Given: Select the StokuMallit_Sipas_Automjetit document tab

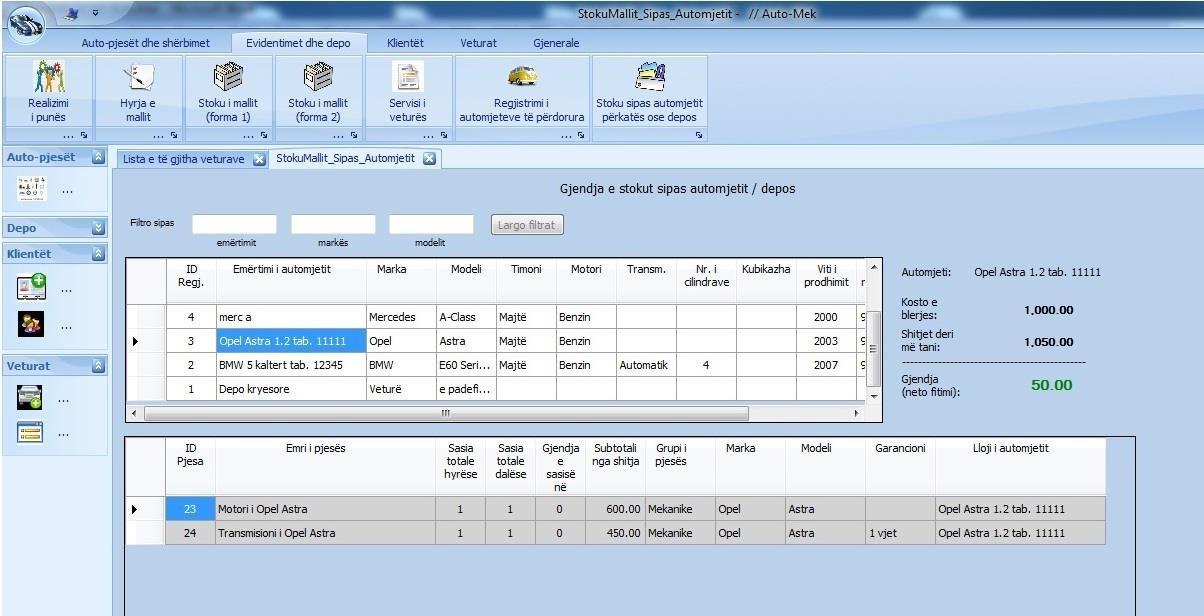Looking at the screenshot, I should pos(345,158).
